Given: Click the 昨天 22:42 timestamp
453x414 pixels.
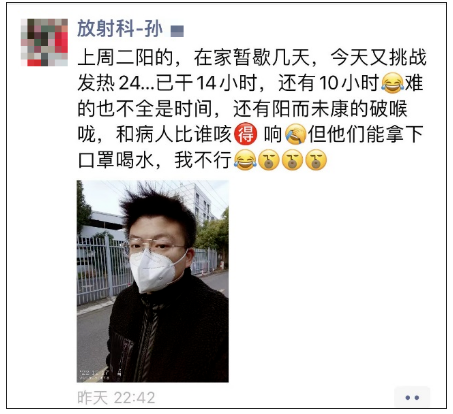Looking at the screenshot, I should 116,398.
